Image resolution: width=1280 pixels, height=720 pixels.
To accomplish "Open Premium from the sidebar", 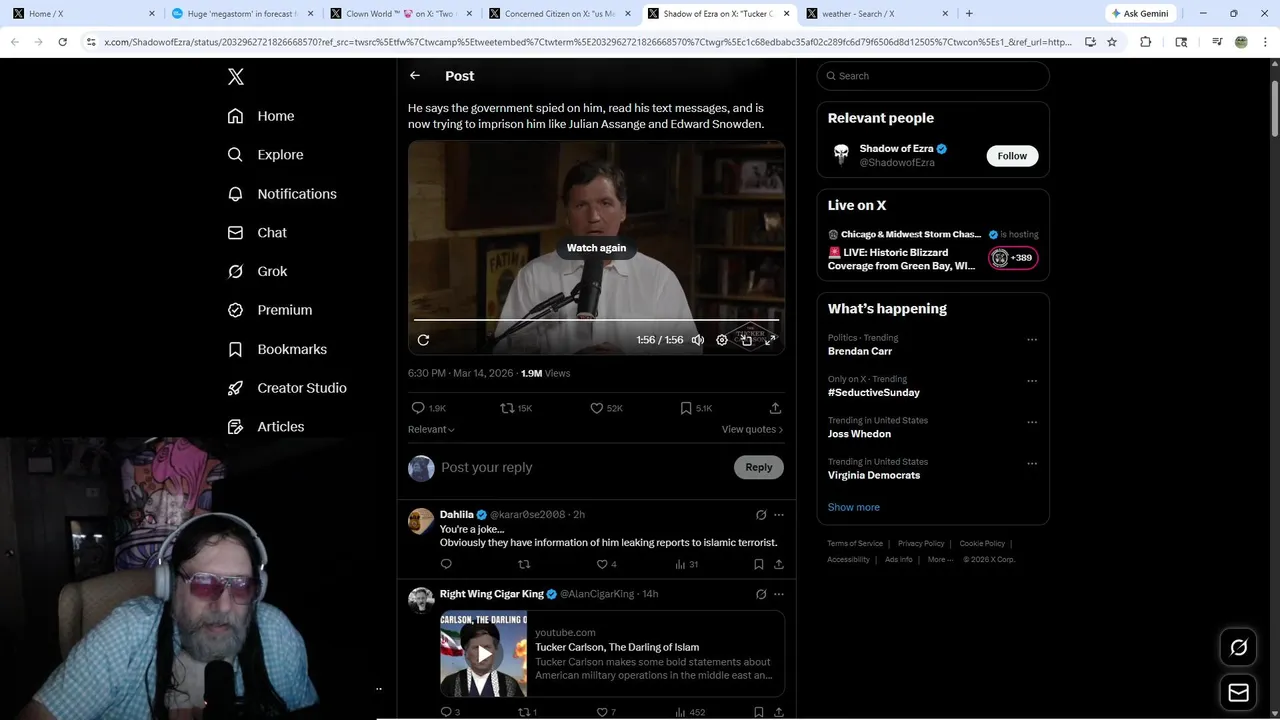I will 270,310.
